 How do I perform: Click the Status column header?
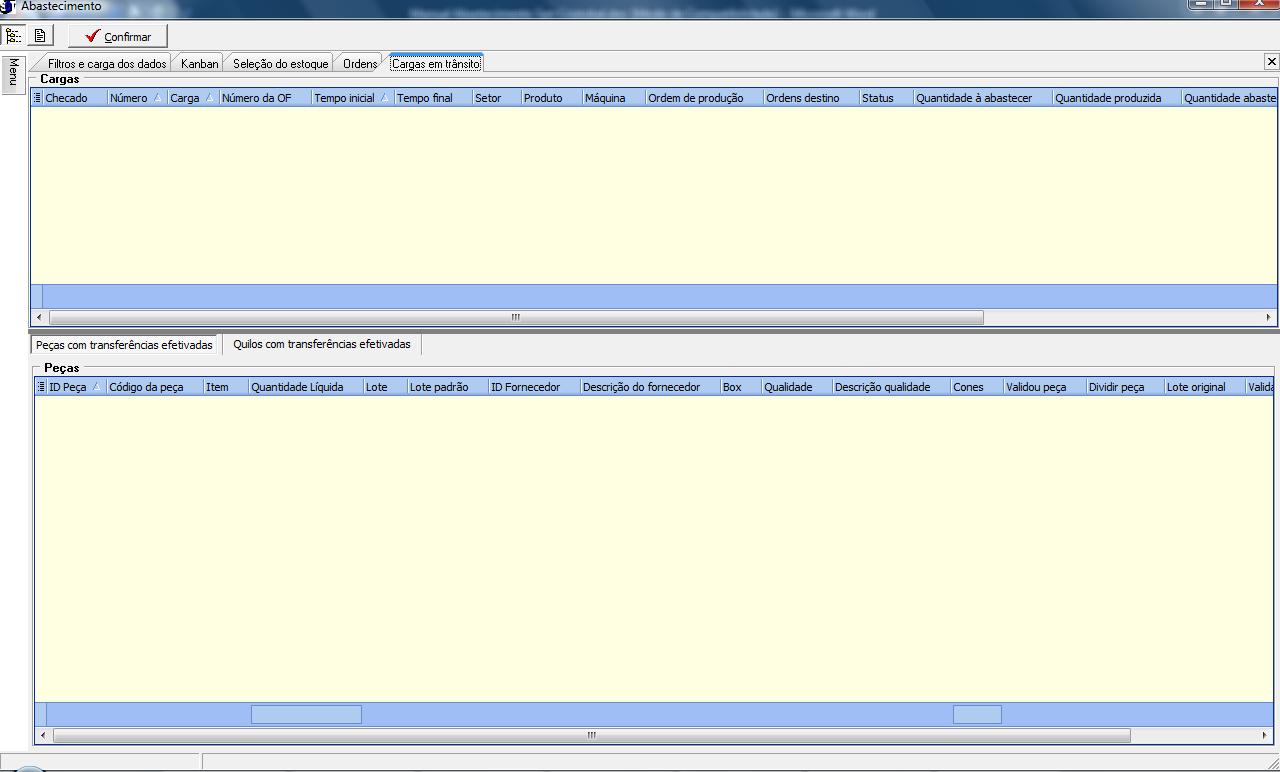[878, 98]
